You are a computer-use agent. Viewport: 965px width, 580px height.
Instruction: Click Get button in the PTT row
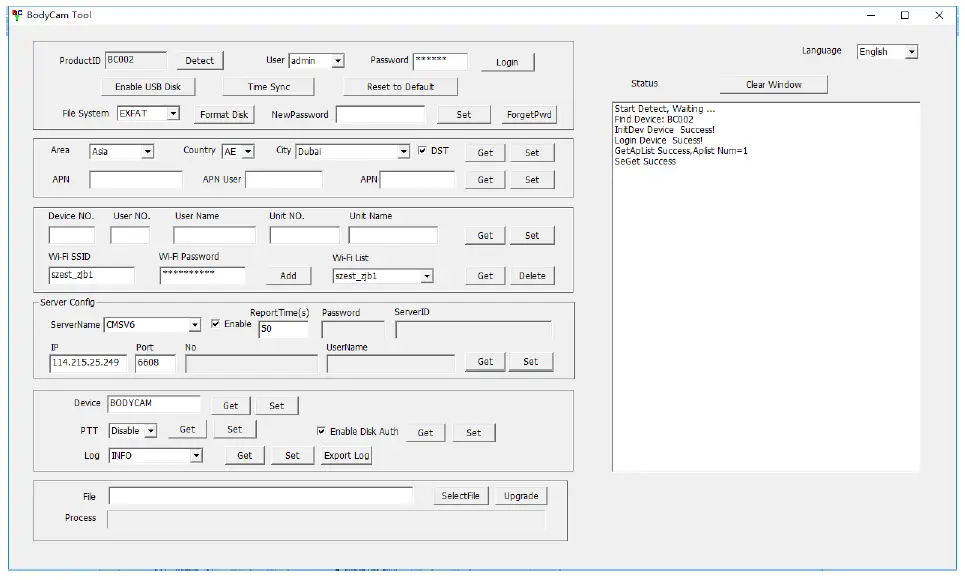187,430
